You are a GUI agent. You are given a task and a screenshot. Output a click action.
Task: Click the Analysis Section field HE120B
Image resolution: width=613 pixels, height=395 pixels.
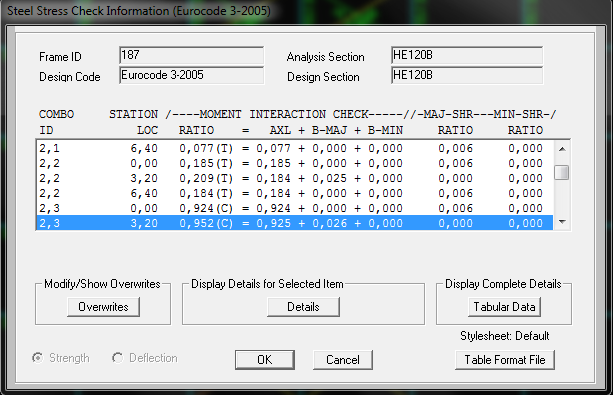[467, 55]
